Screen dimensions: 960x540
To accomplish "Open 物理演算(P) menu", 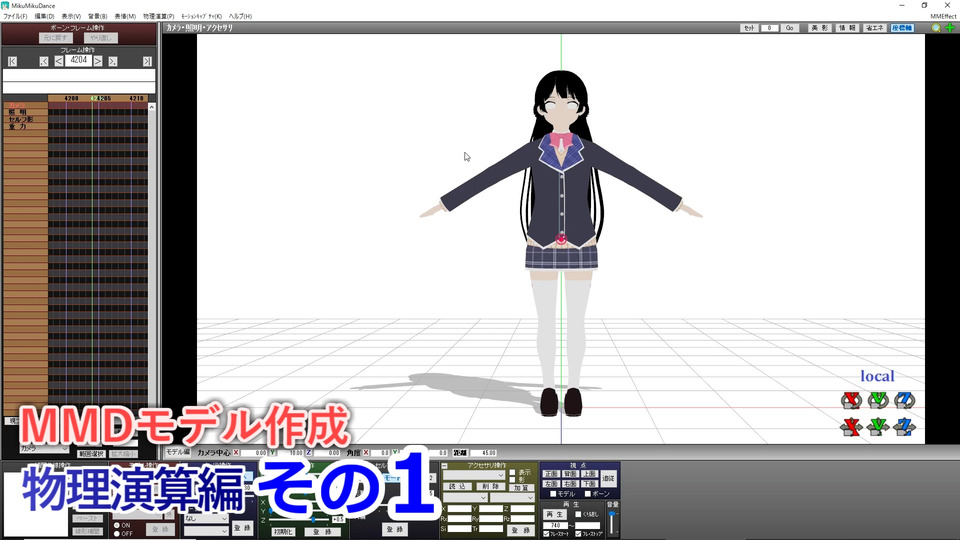I will click(159, 17).
